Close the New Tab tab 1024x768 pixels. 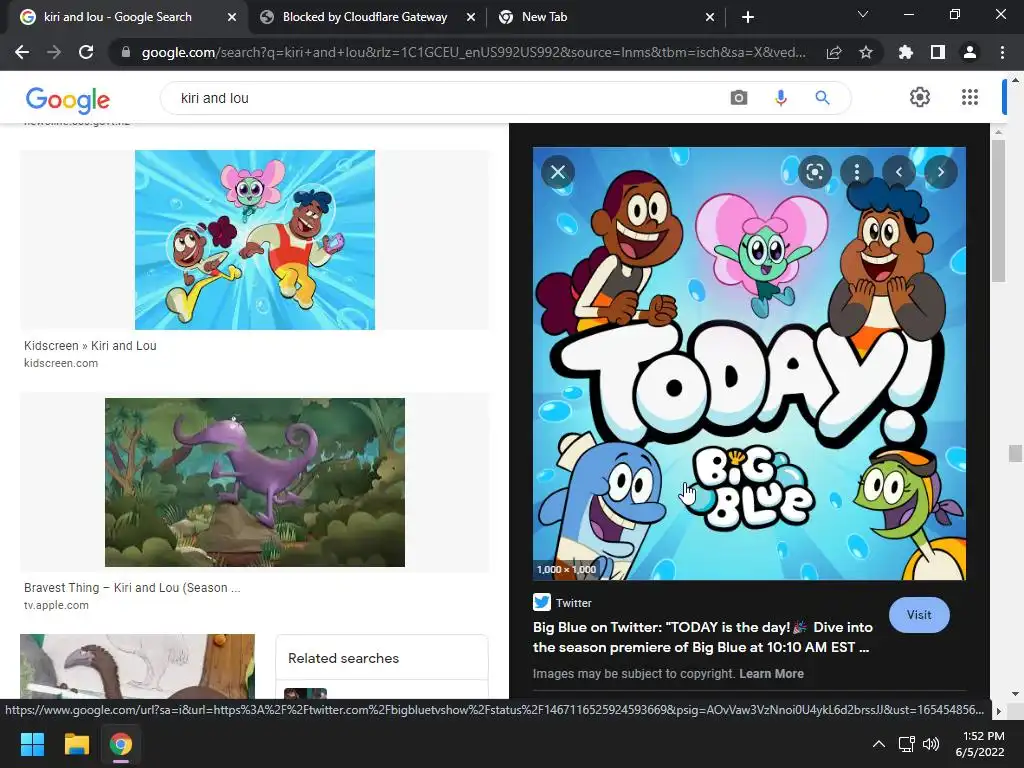click(710, 18)
